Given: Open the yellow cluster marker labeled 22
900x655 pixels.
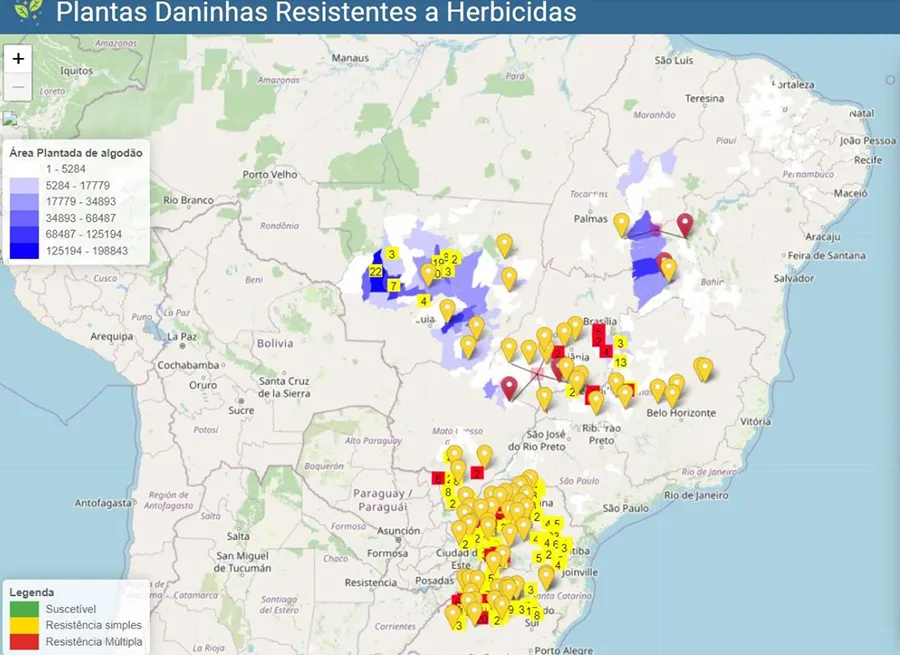Looking at the screenshot, I should click(x=375, y=271).
